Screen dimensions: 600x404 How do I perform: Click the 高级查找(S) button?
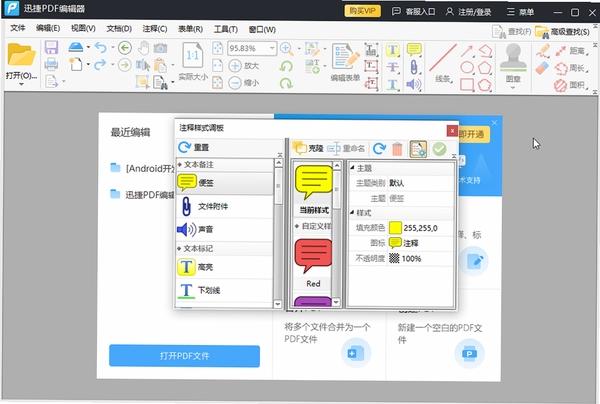(562, 32)
